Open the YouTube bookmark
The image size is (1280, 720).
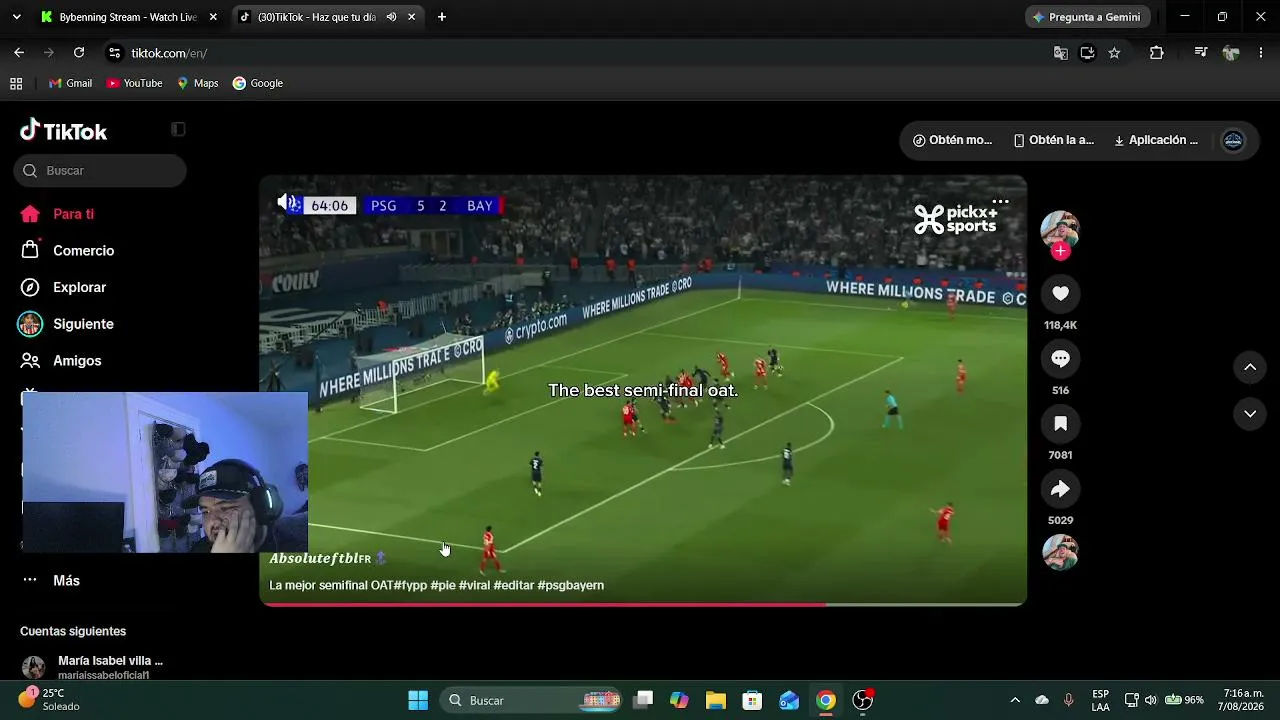pyautogui.click(x=134, y=84)
